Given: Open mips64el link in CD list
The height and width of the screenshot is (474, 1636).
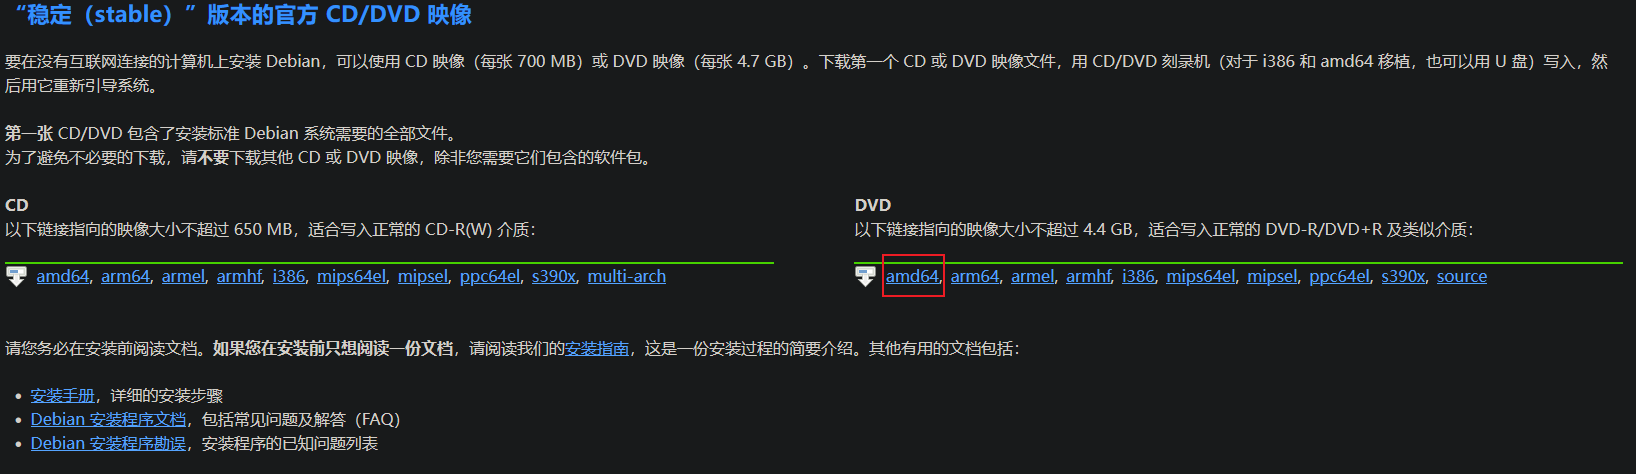Looking at the screenshot, I should [x=351, y=277].
